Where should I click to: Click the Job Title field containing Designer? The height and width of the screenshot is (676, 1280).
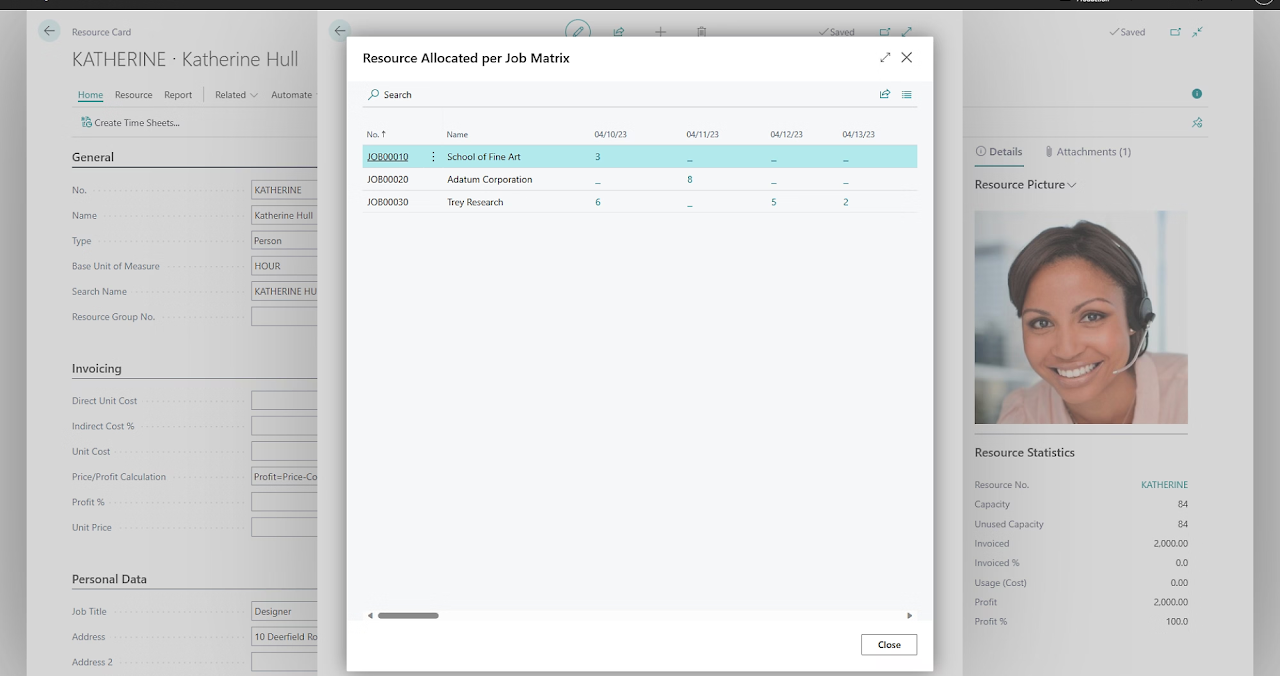tap(284, 611)
